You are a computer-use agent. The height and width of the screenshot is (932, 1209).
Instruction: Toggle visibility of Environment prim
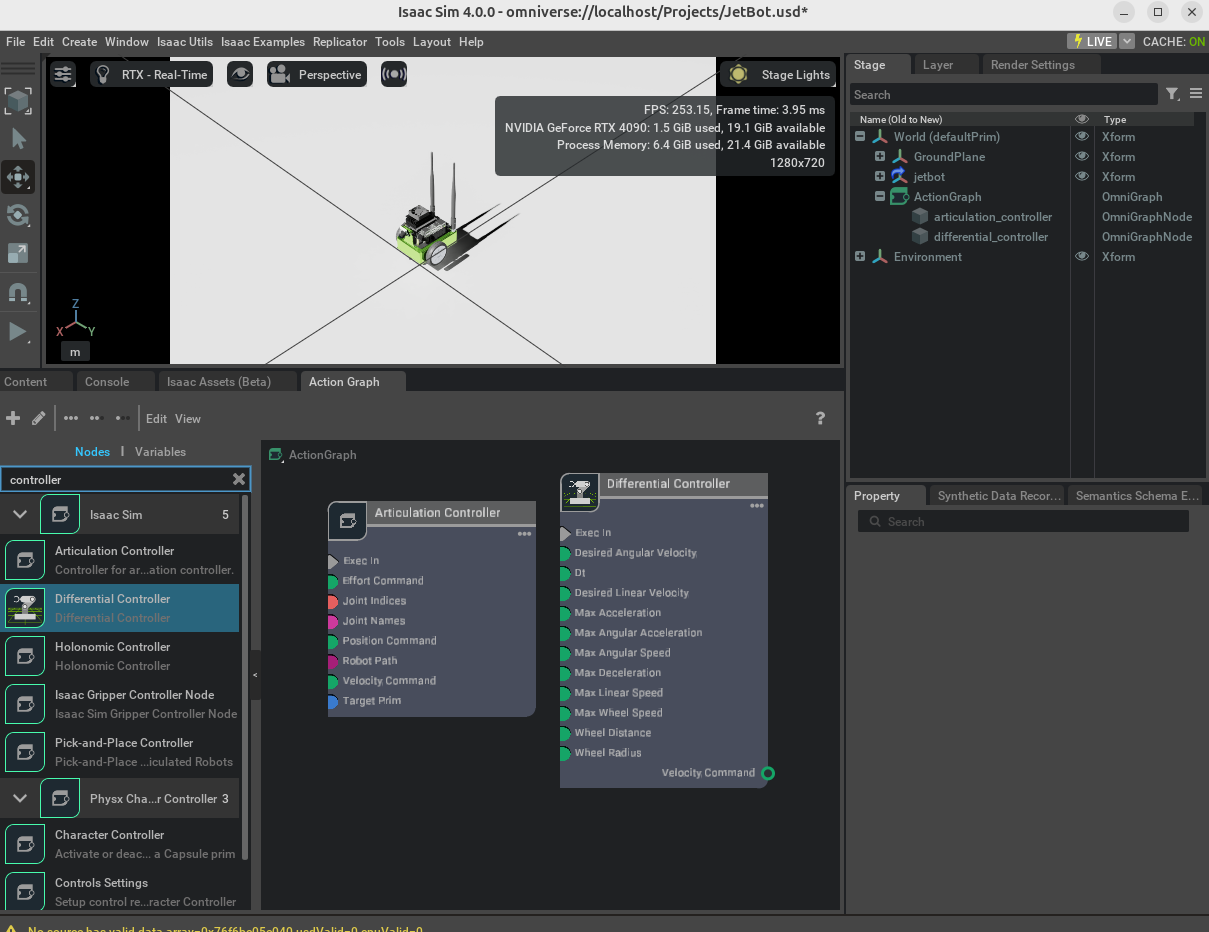(x=1081, y=257)
